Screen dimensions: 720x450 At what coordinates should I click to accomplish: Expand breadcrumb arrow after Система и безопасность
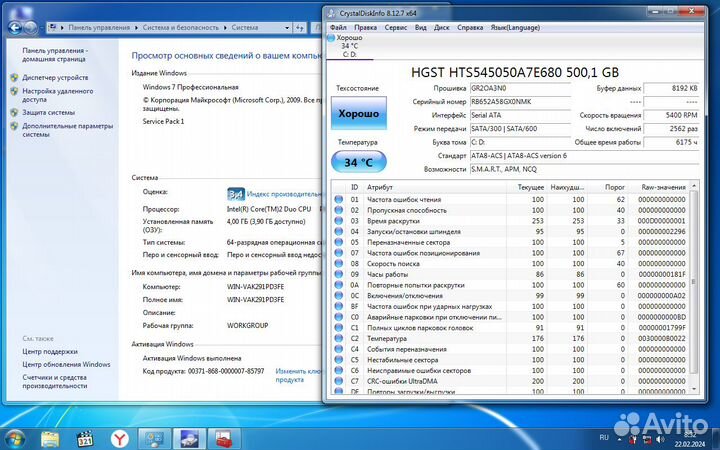pos(225,28)
